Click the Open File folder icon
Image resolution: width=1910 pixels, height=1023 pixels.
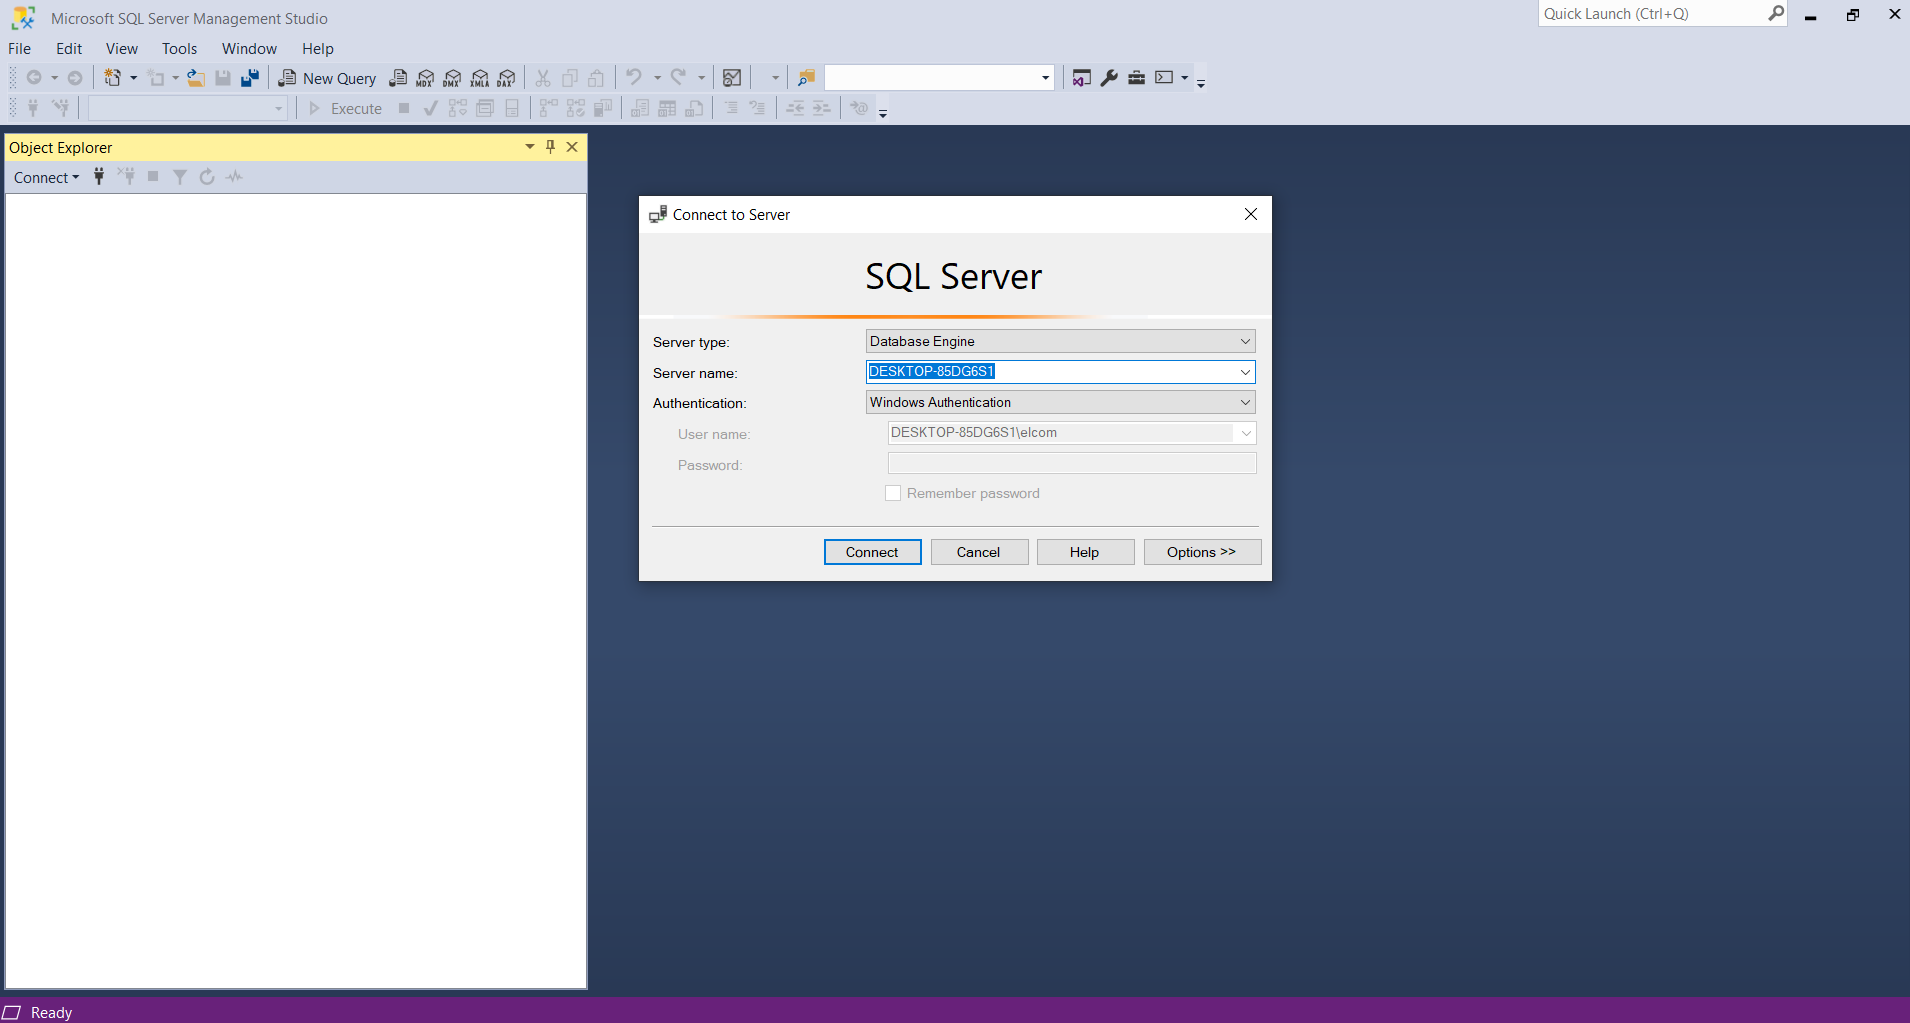pyautogui.click(x=196, y=78)
